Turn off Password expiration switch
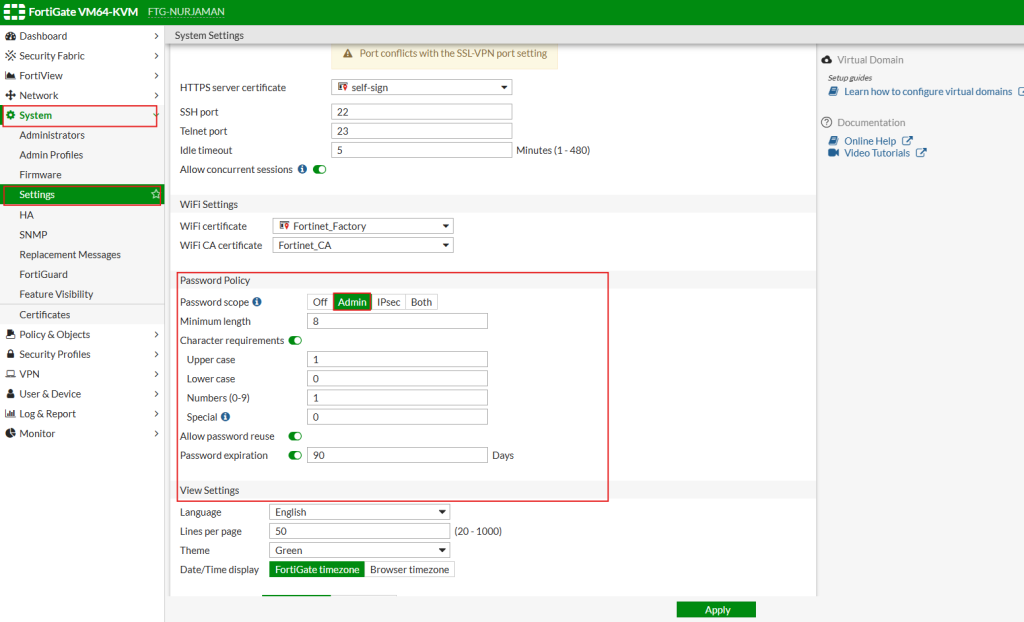Viewport: 1024px width, 622px height. 295,455
